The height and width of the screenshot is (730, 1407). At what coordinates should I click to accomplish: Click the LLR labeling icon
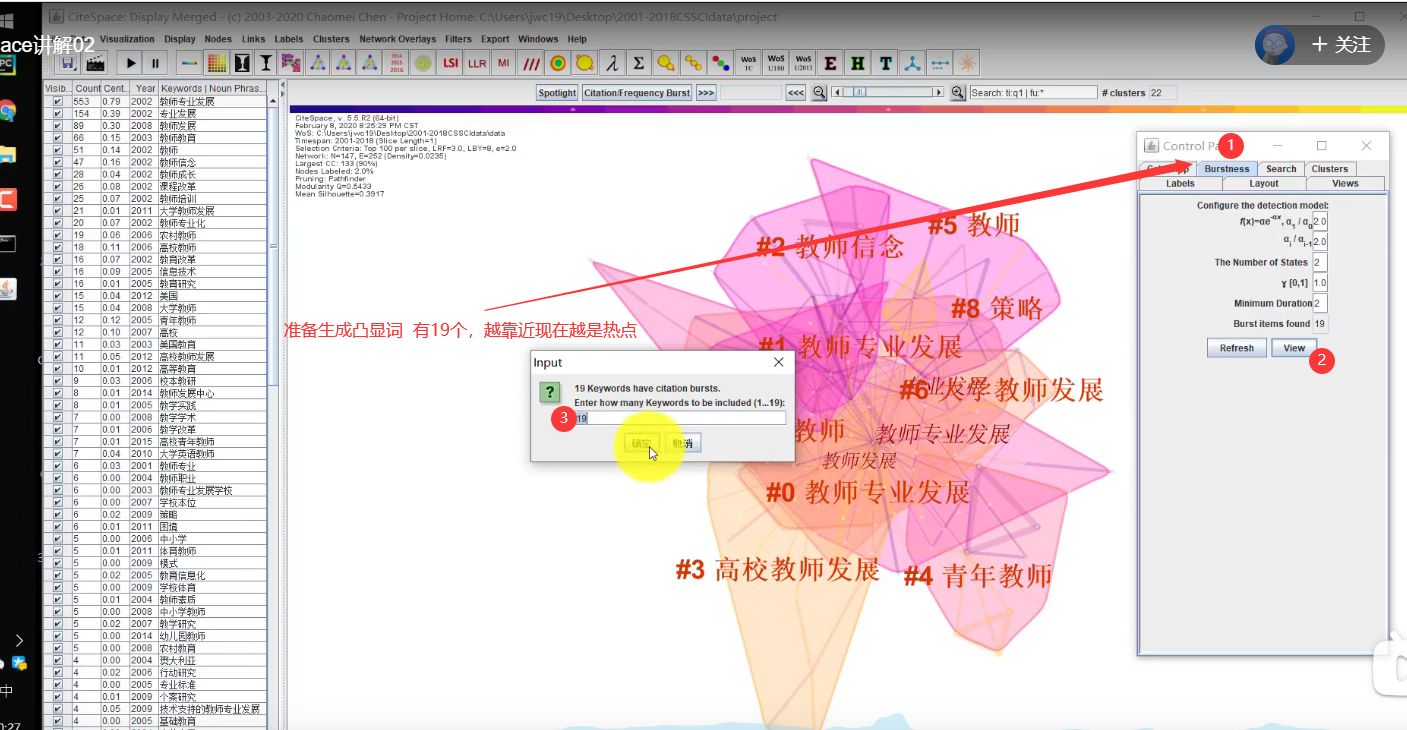point(477,63)
